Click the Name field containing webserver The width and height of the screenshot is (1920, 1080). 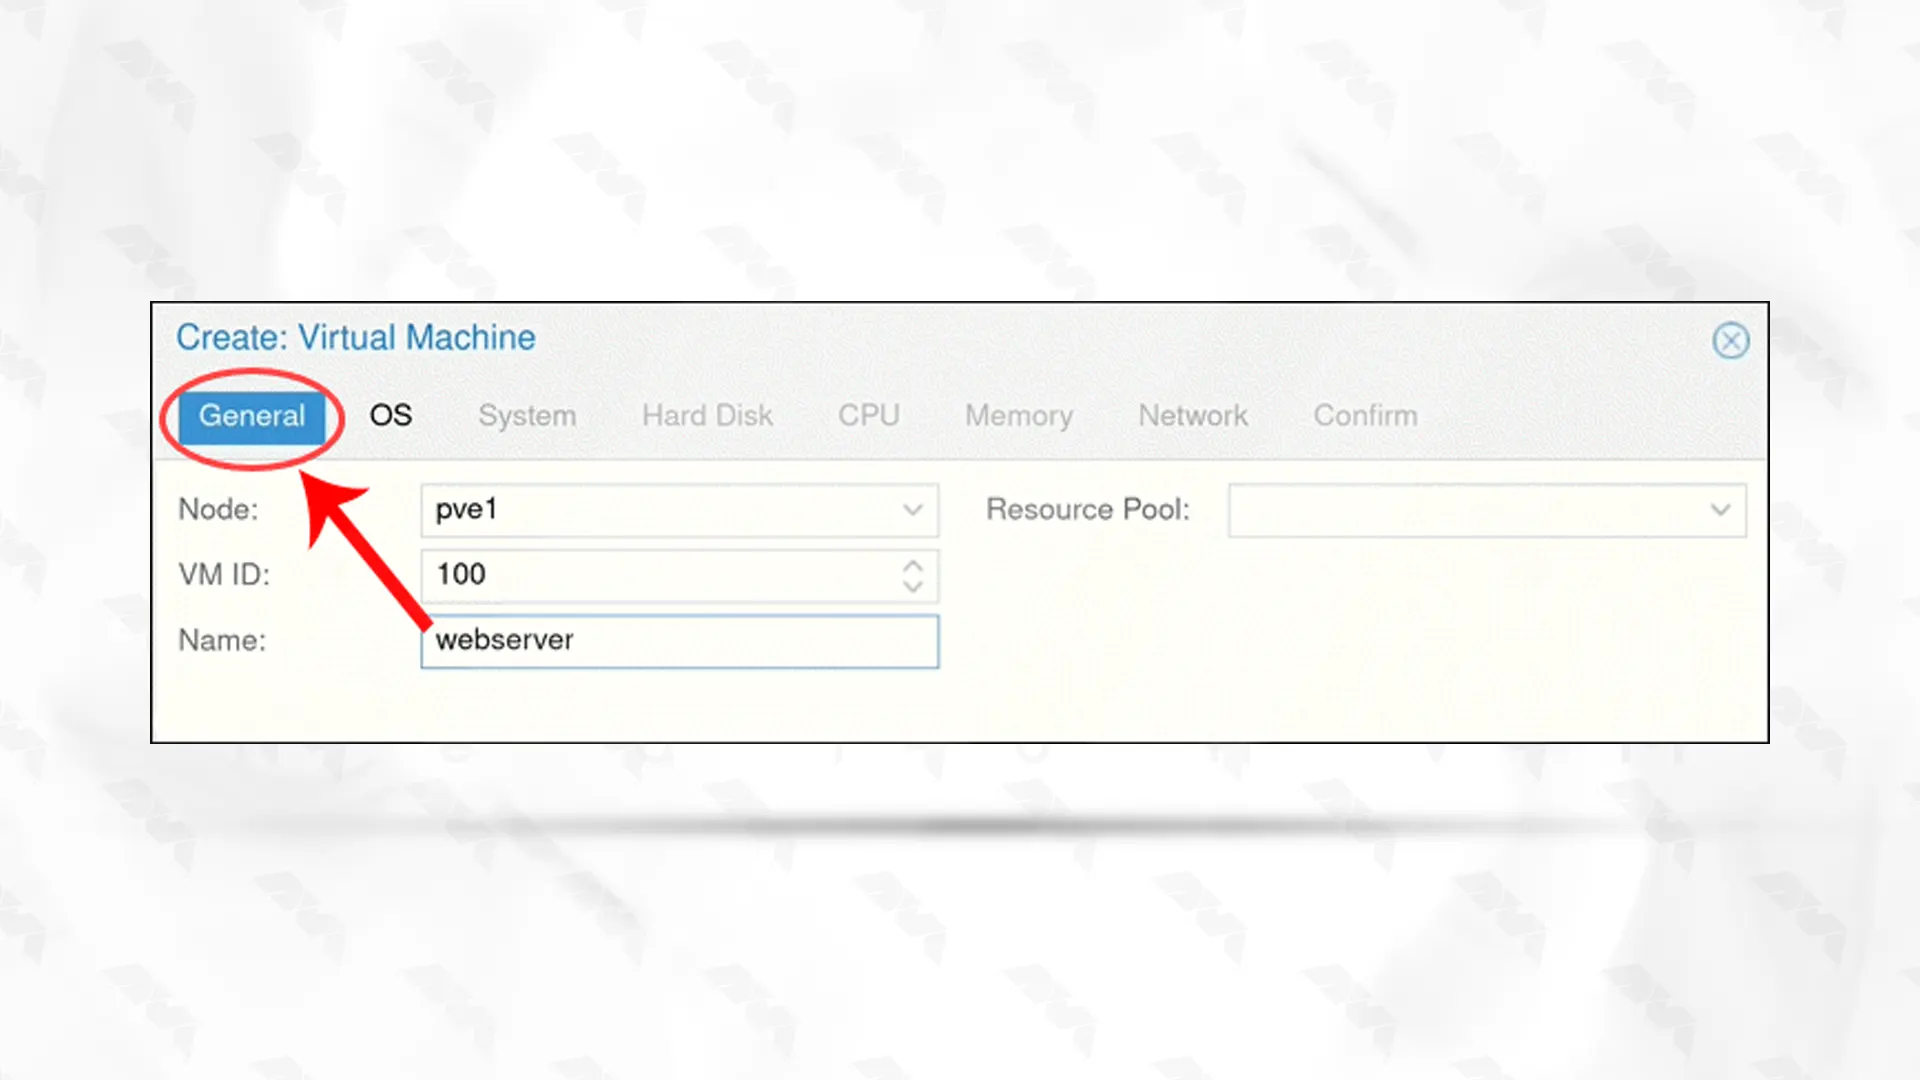click(679, 641)
